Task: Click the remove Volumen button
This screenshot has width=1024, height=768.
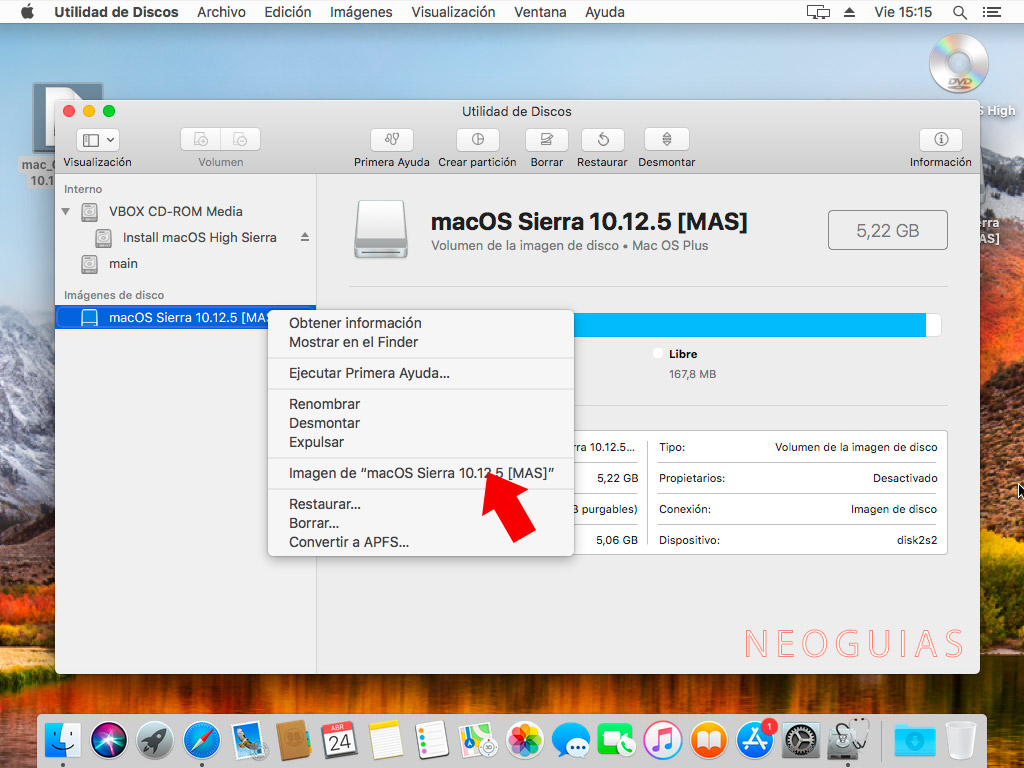Action: [x=240, y=139]
